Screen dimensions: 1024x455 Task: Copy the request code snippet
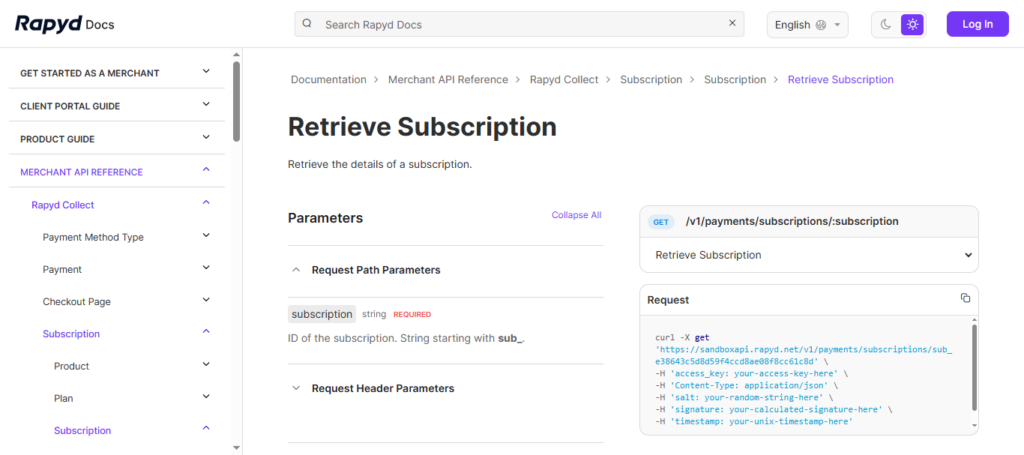965,298
